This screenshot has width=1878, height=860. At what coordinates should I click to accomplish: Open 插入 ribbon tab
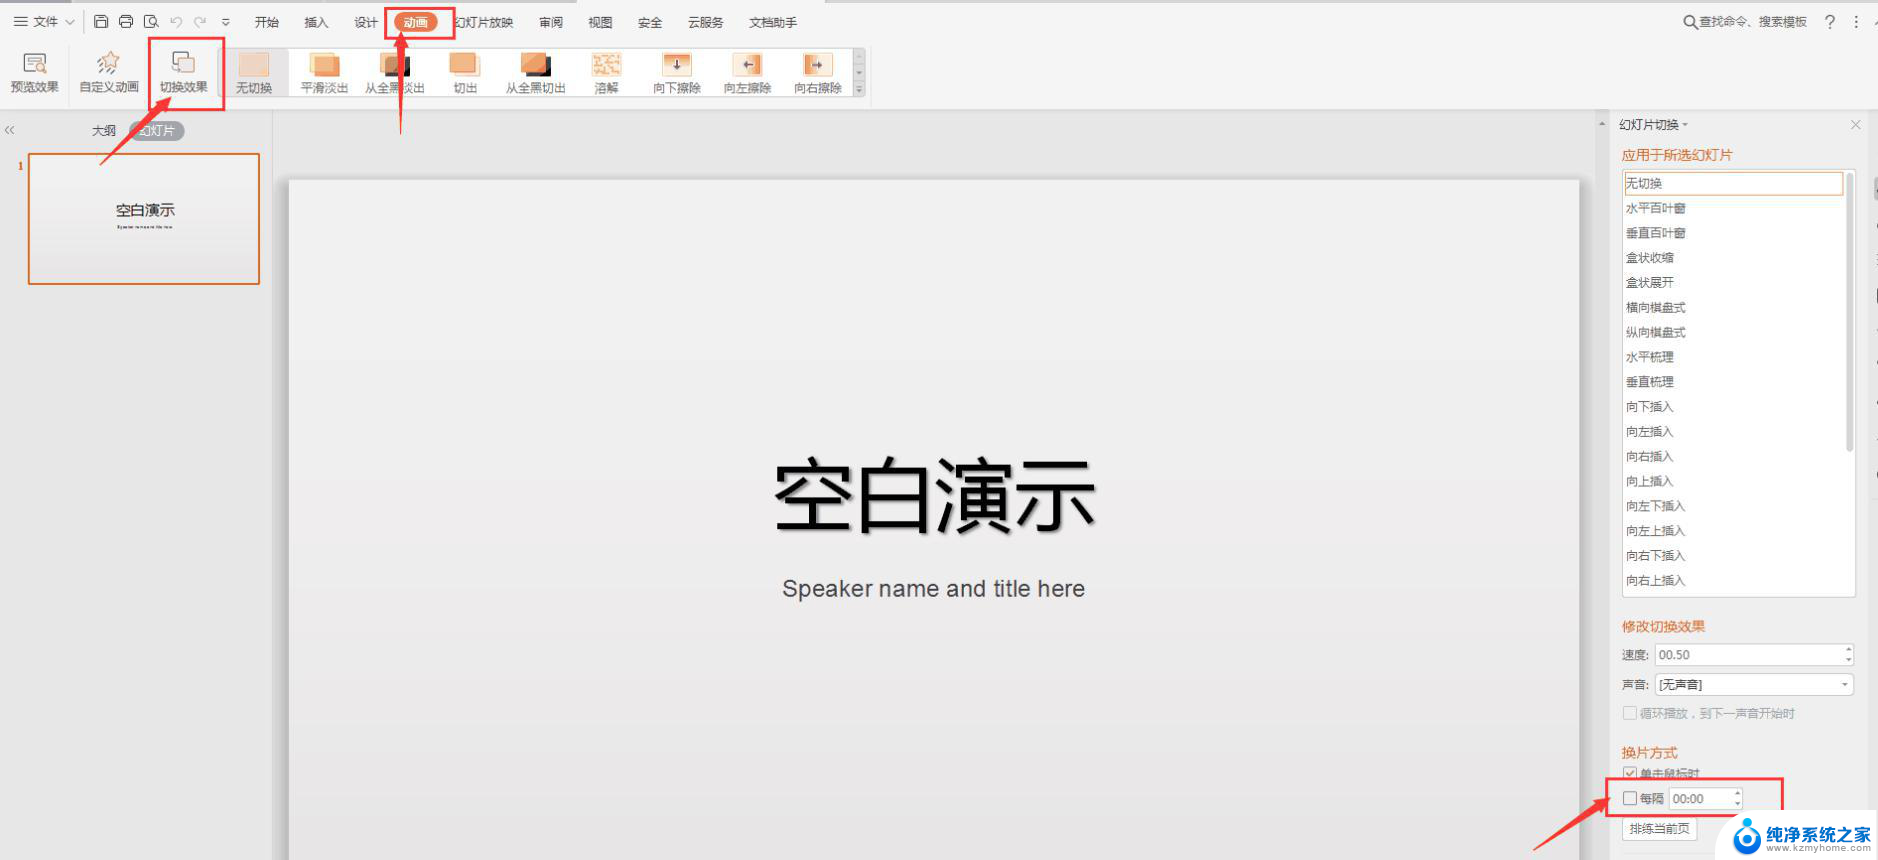(x=316, y=22)
